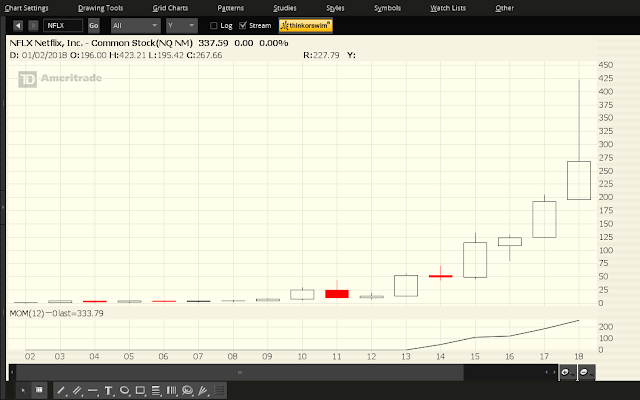
Task: Click the NFLX symbol input field
Action: [63, 26]
